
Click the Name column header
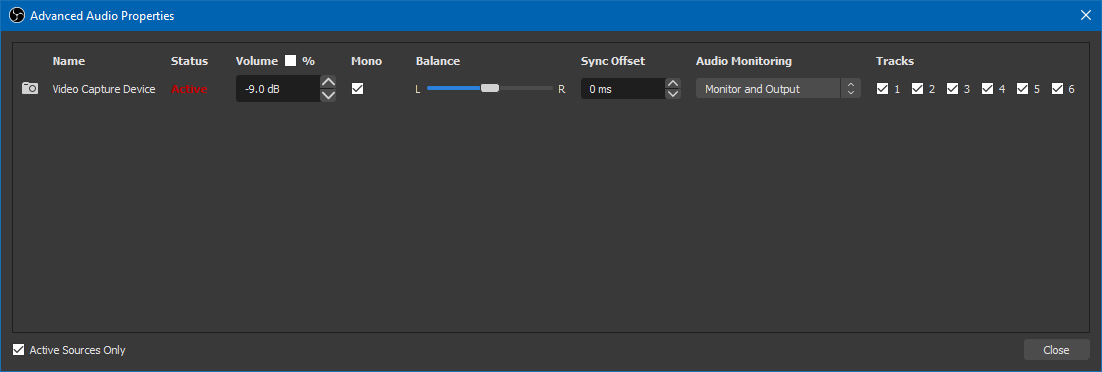[x=69, y=61]
